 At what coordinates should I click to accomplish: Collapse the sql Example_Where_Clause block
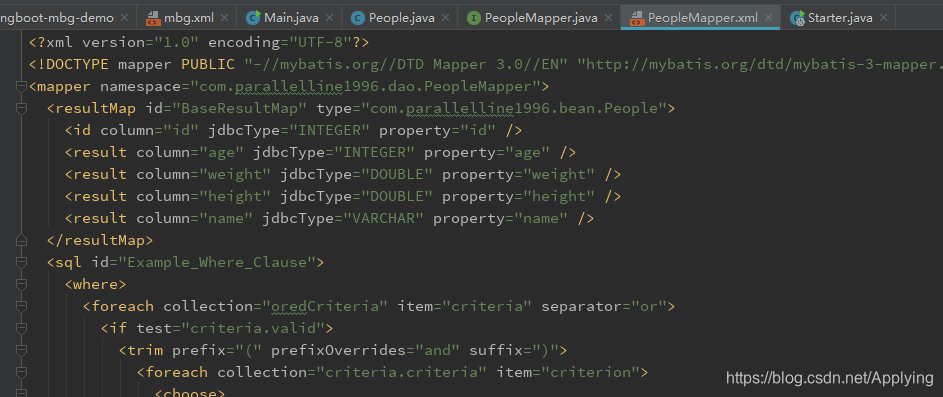[22, 262]
